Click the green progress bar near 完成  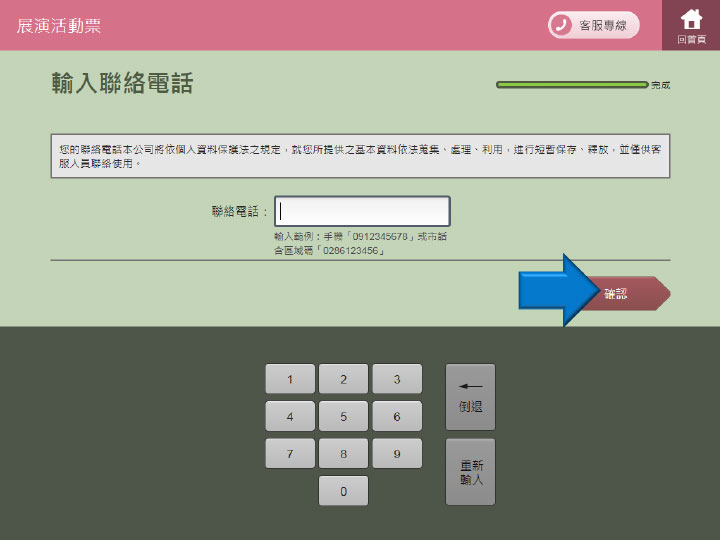tap(572, 85)
